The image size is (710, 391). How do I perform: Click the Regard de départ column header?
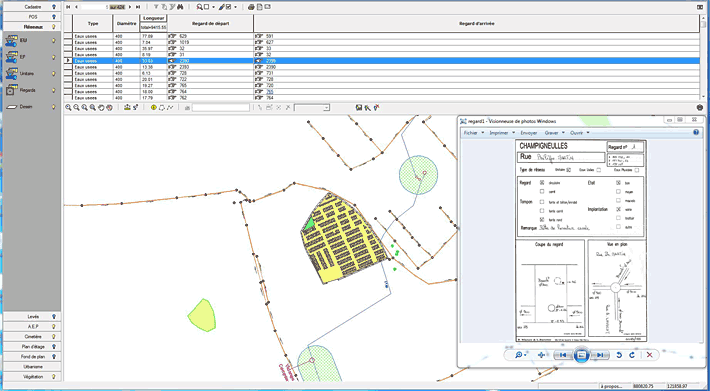tap(210, 24)
